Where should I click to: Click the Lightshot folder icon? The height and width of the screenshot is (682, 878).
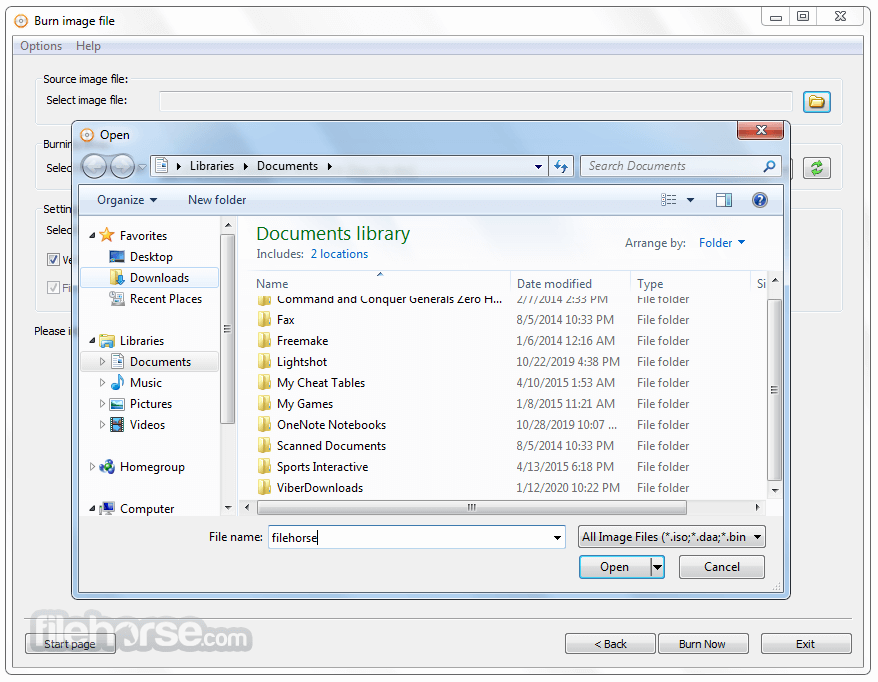pyautogui.click(x=264, y=362)
